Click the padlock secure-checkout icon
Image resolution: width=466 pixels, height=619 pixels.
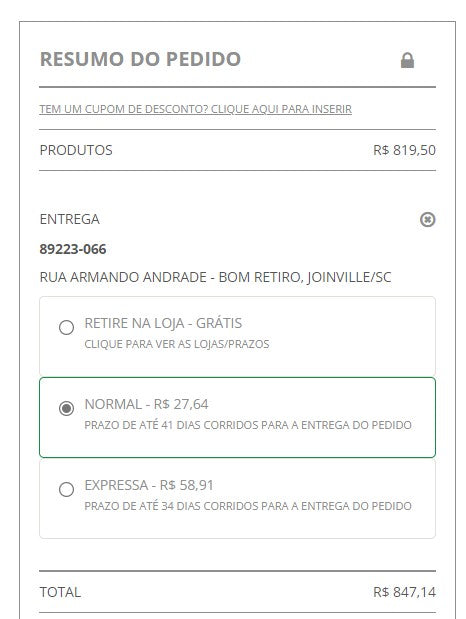click(407, 60)
